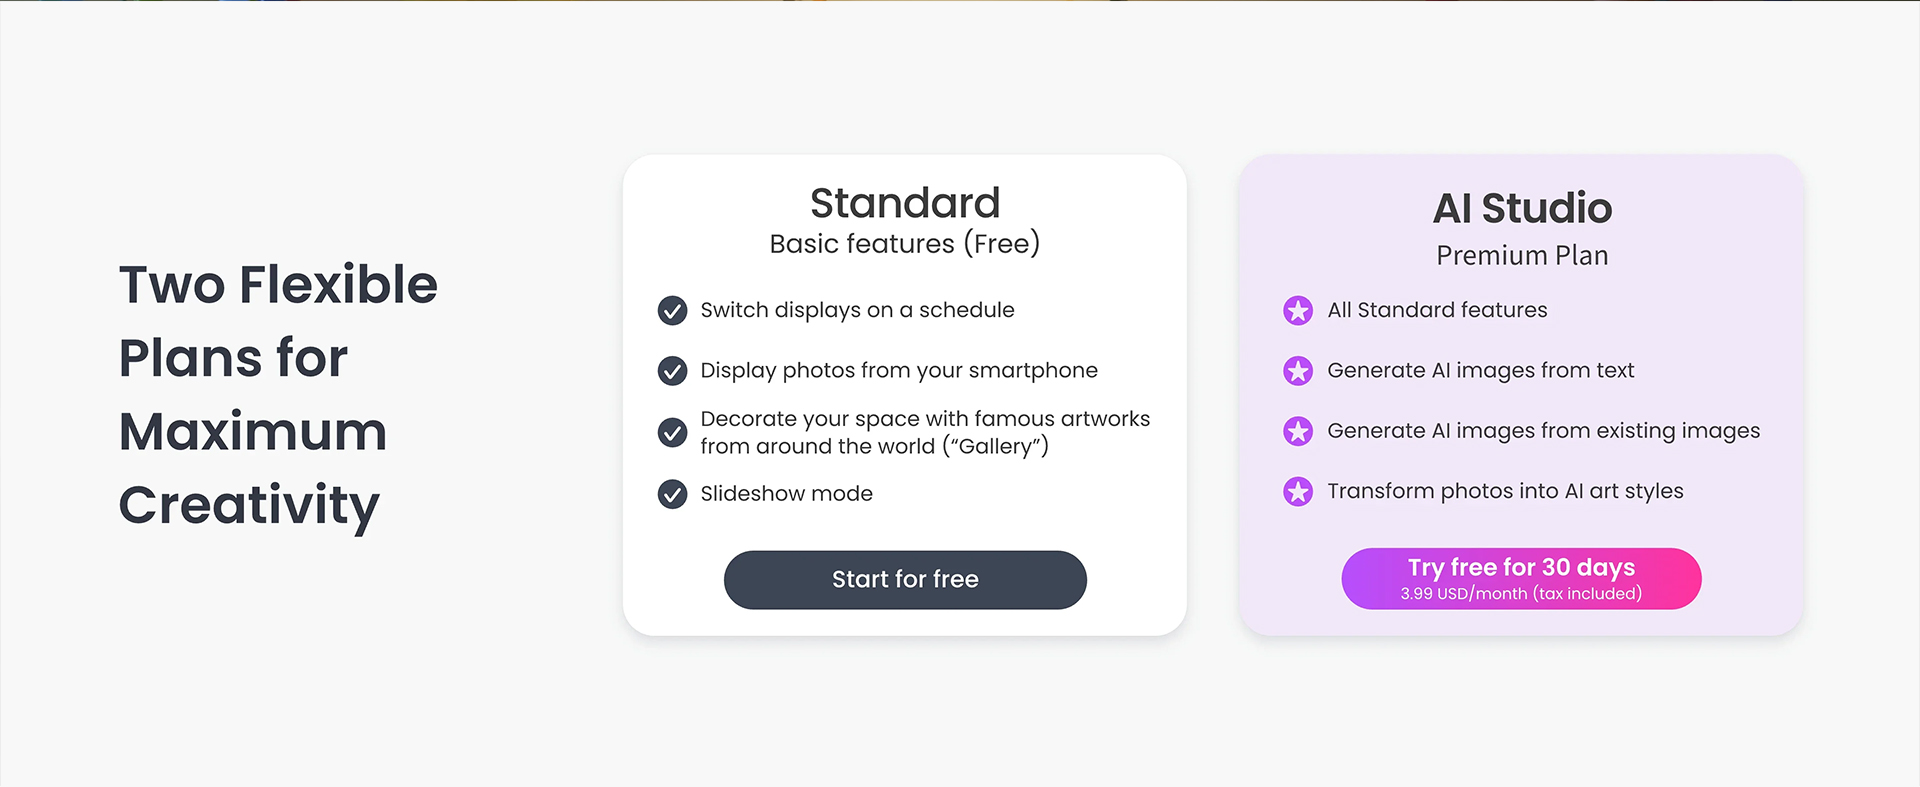The width and height of the screenshot is (1920, 787).
Task: Click the Two Flexible Plans headline
Action: [278, 395]
